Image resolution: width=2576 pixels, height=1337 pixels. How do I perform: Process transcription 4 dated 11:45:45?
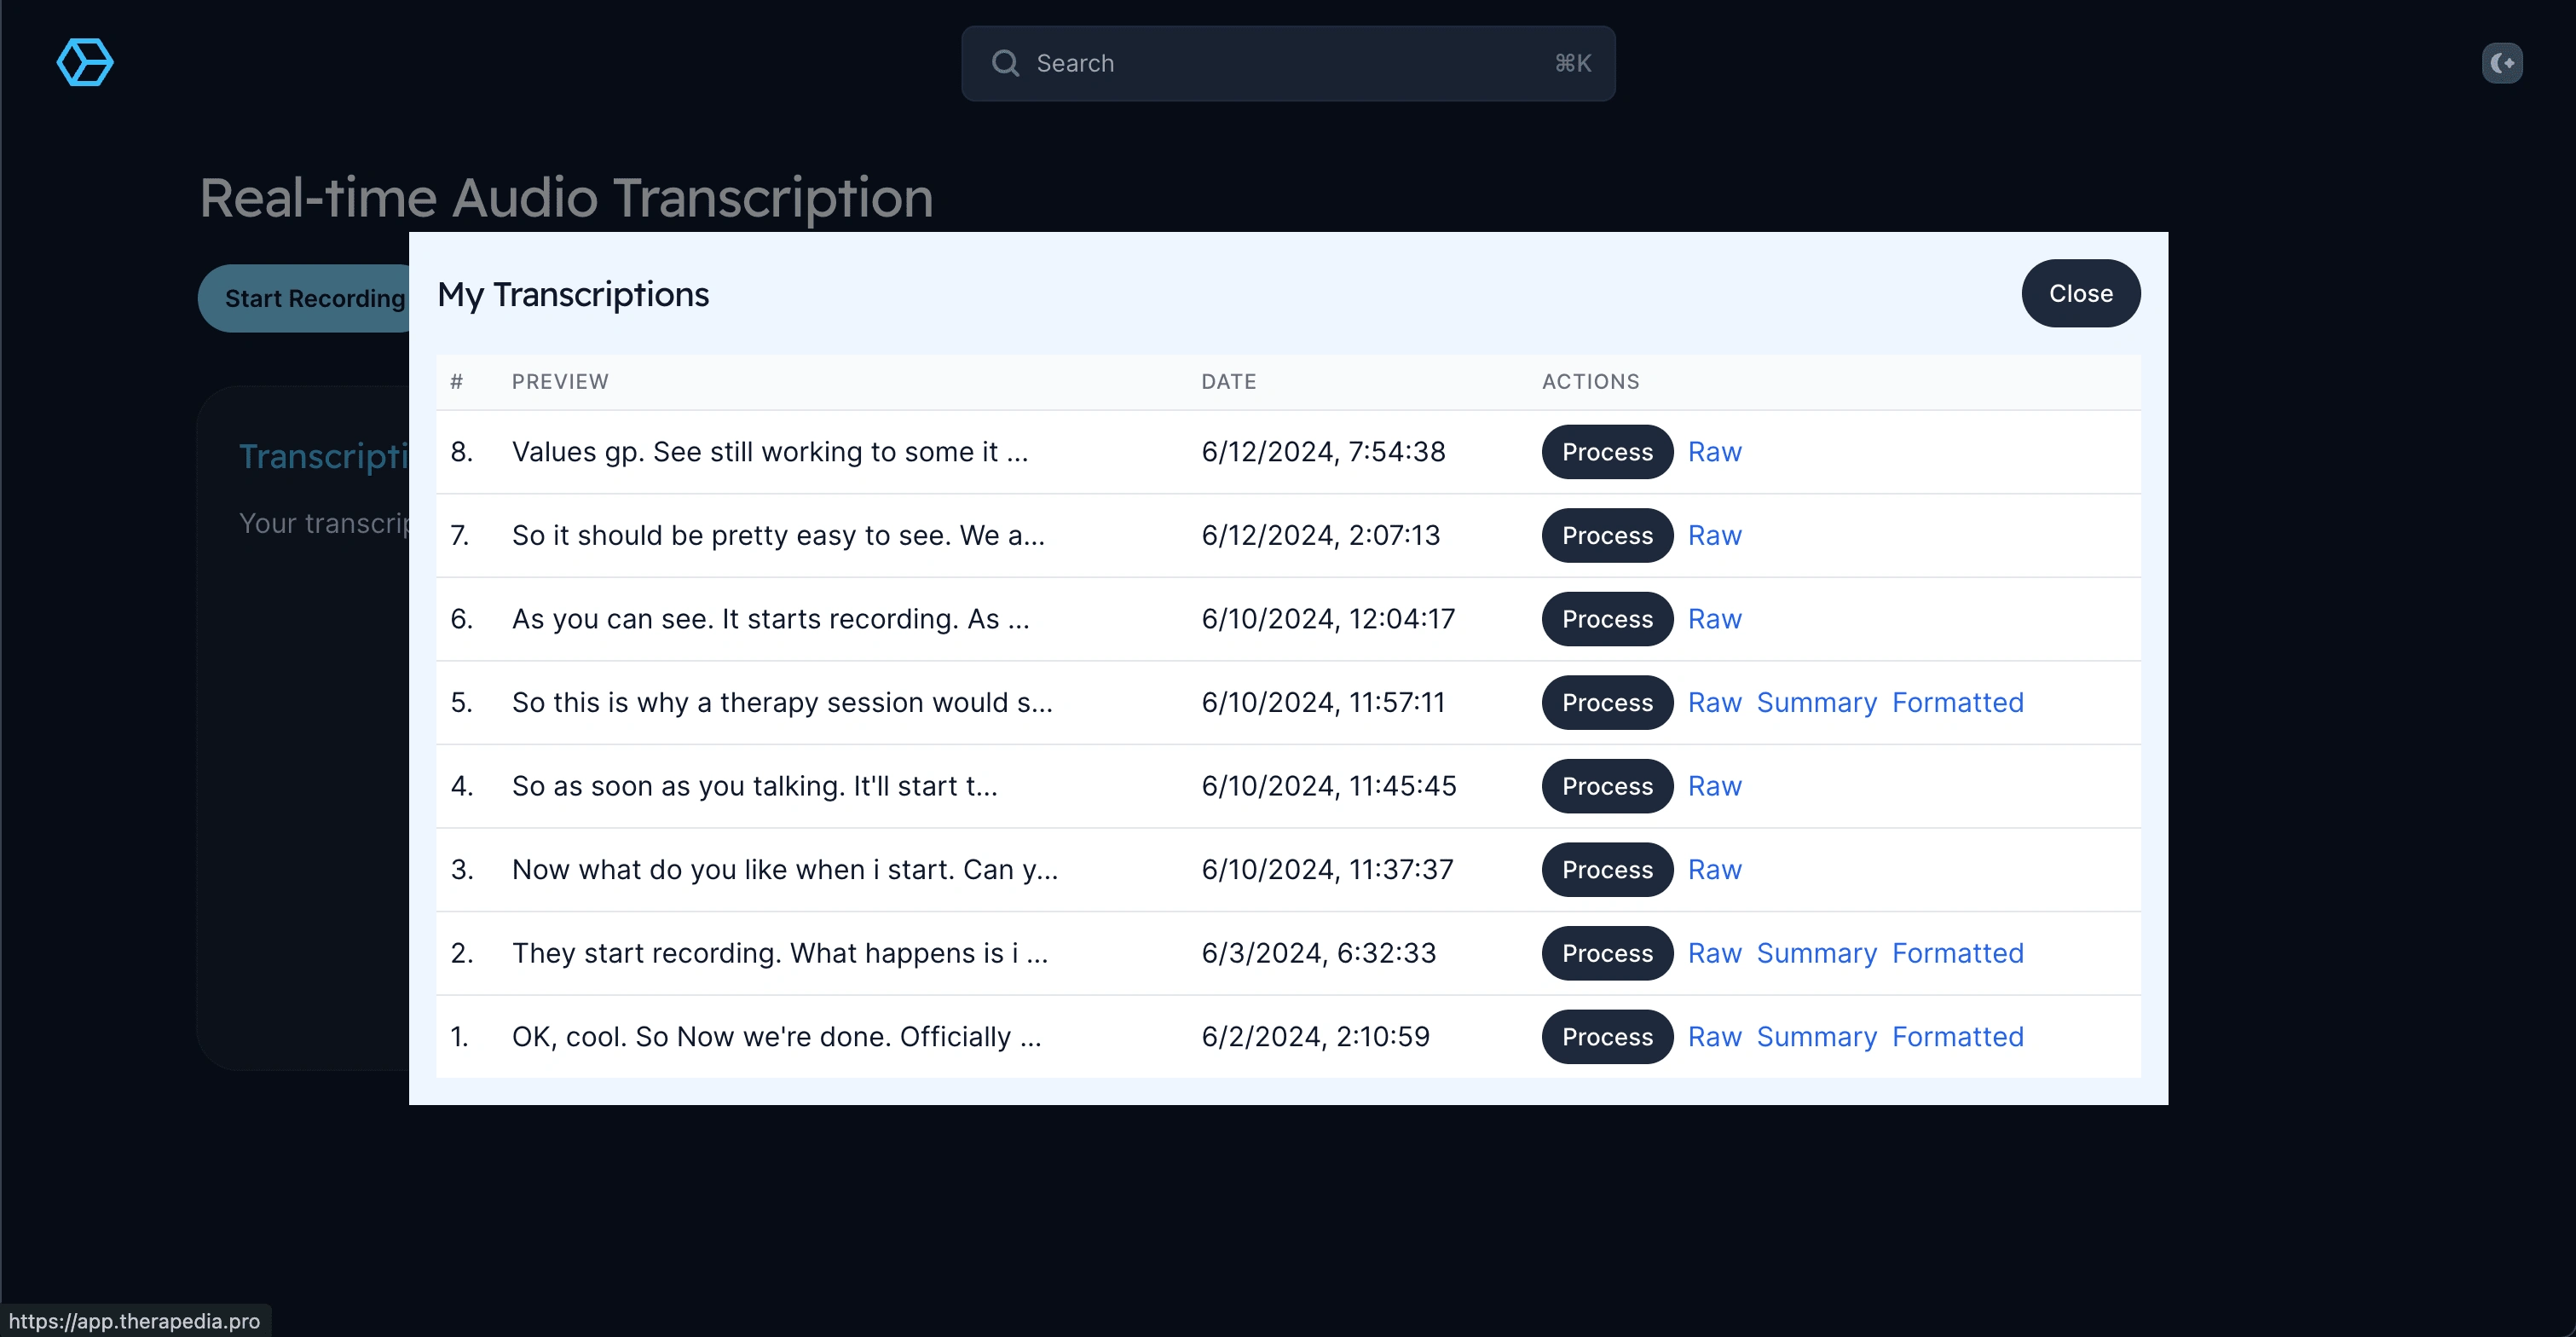(x=1607, y=786)
